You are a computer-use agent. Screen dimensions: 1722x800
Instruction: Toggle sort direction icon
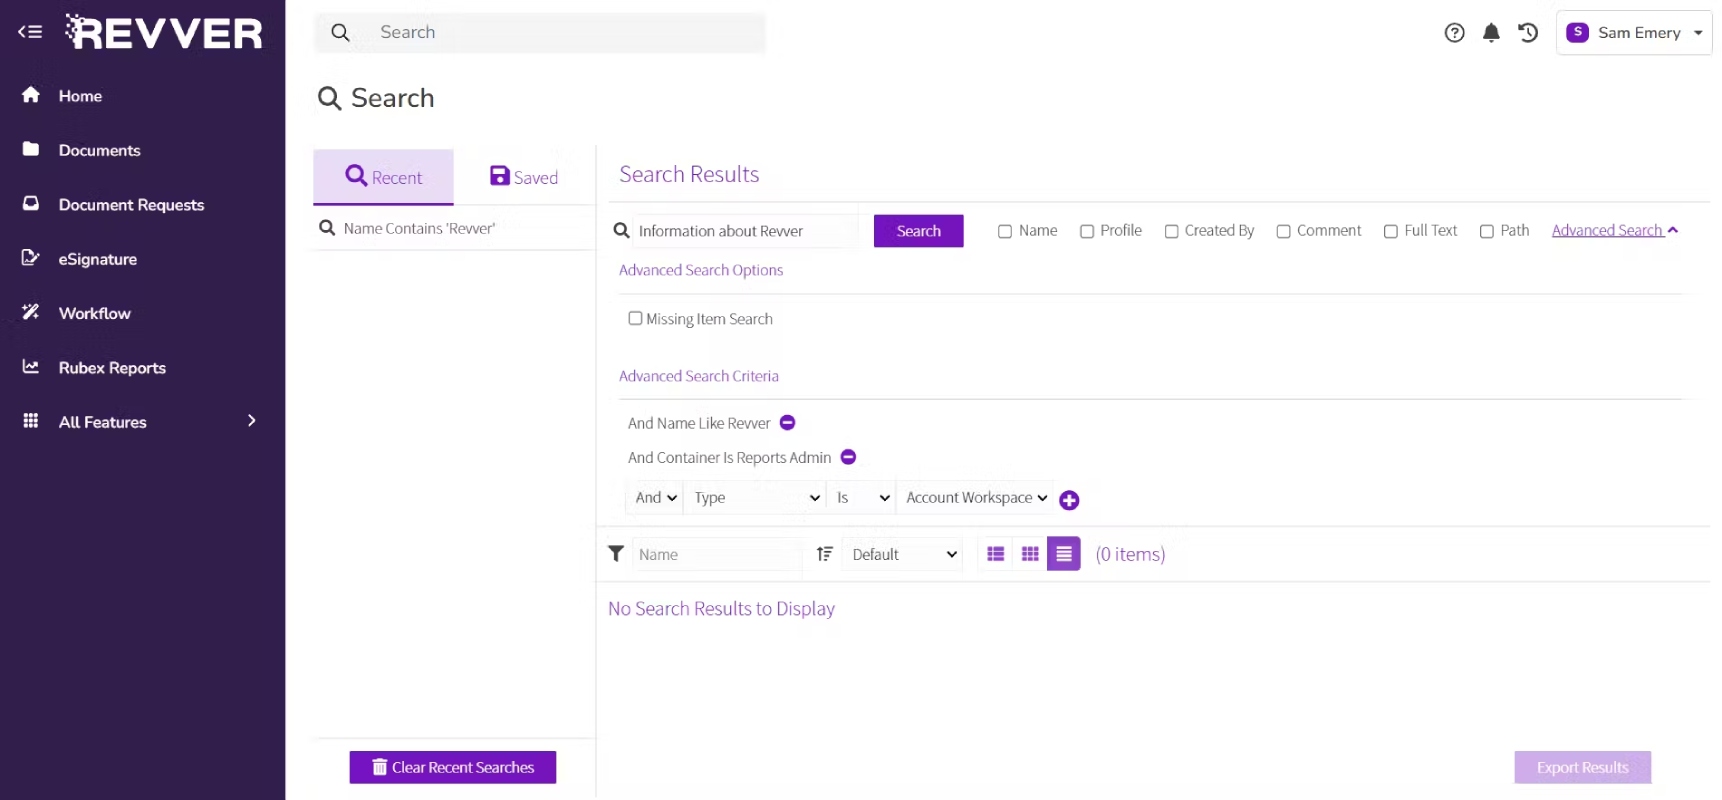(824, 554)
